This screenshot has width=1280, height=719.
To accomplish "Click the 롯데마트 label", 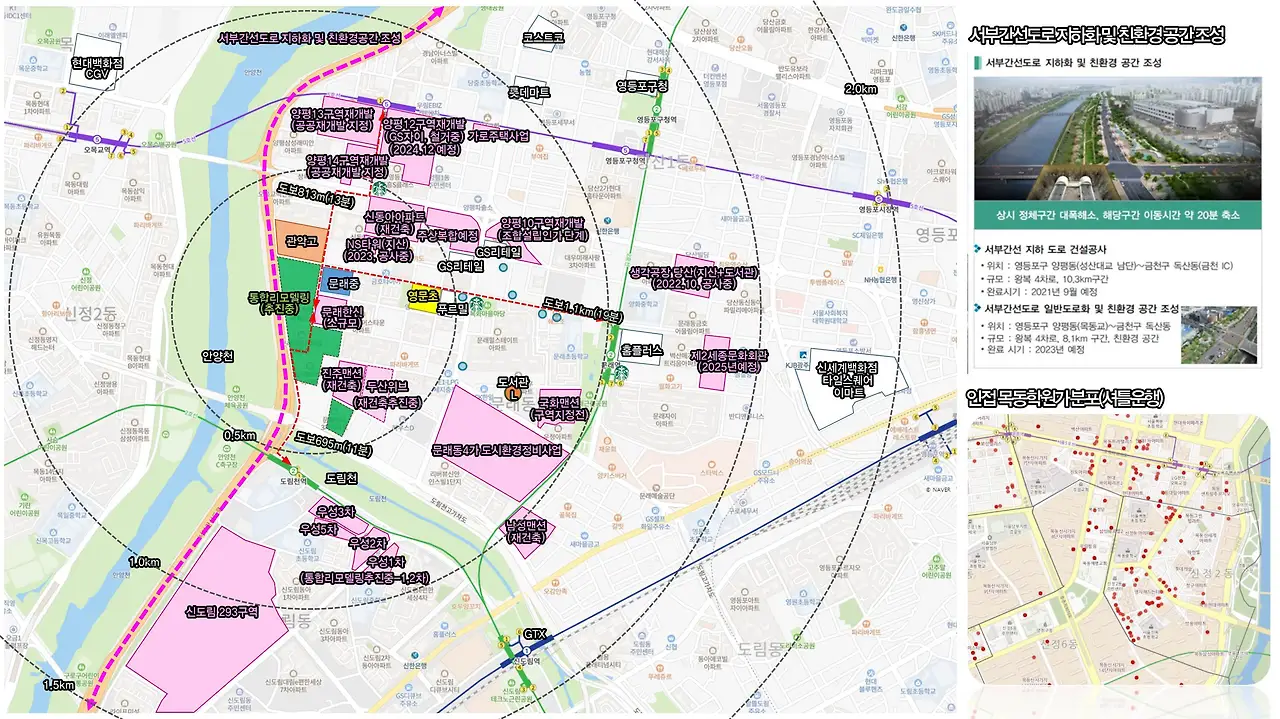I will pyautogui.click(x=529, y=91).
